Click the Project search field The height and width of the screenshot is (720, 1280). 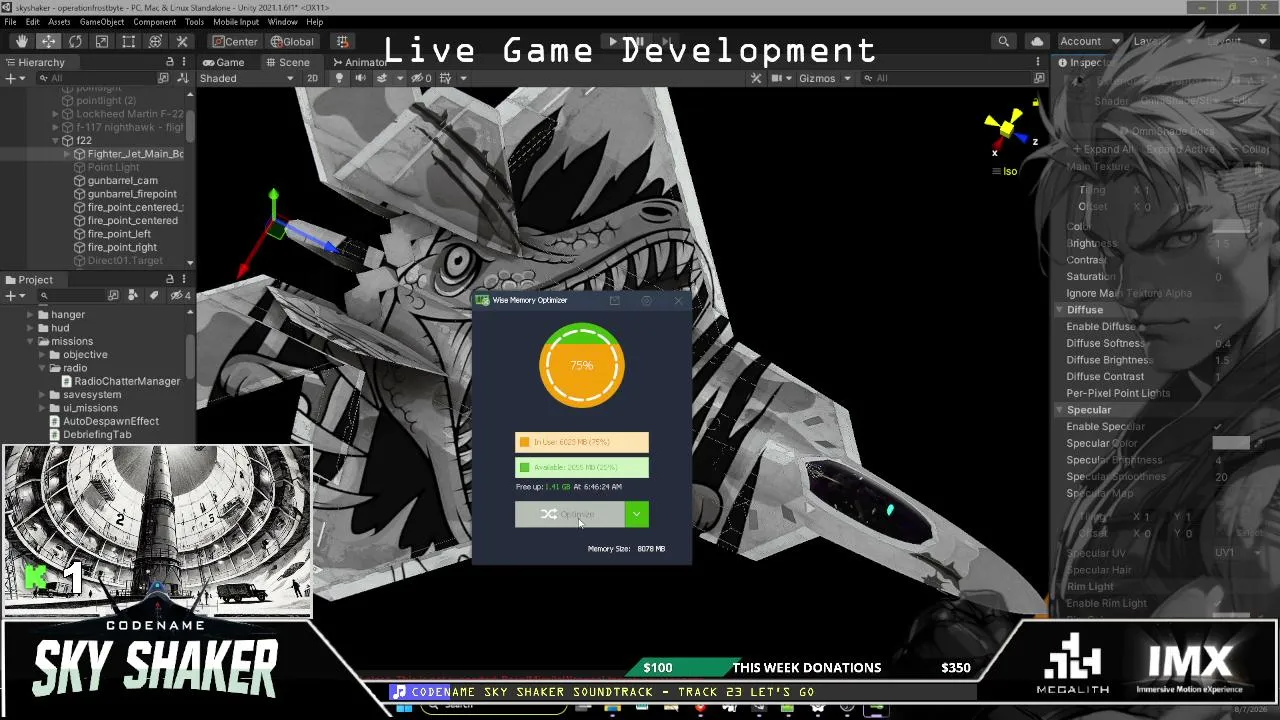click(70, 296)
